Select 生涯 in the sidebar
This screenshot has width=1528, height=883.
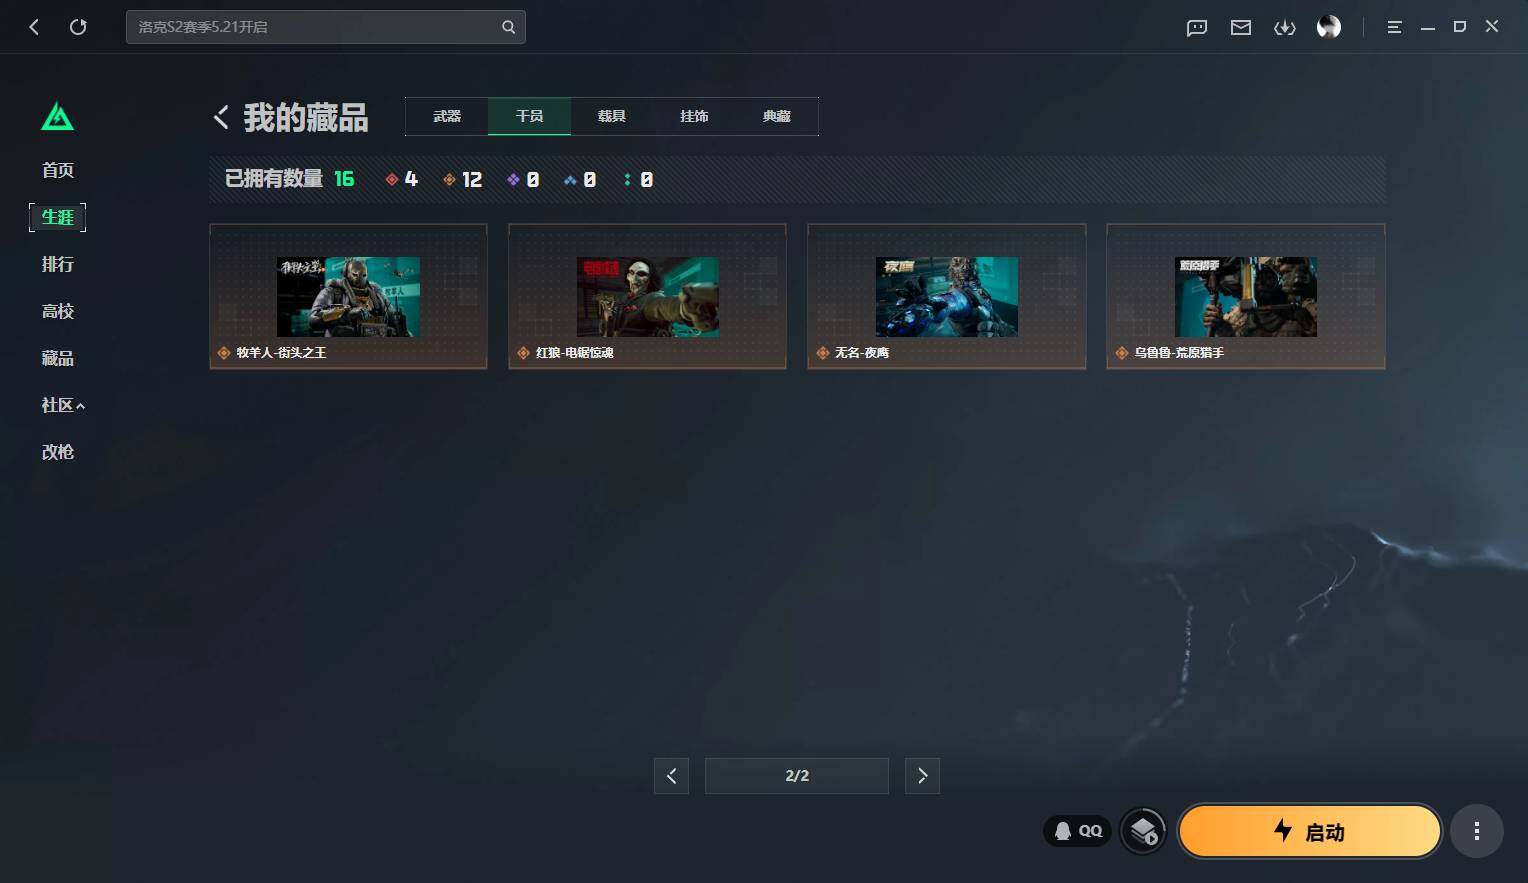(x=58, y=217)
